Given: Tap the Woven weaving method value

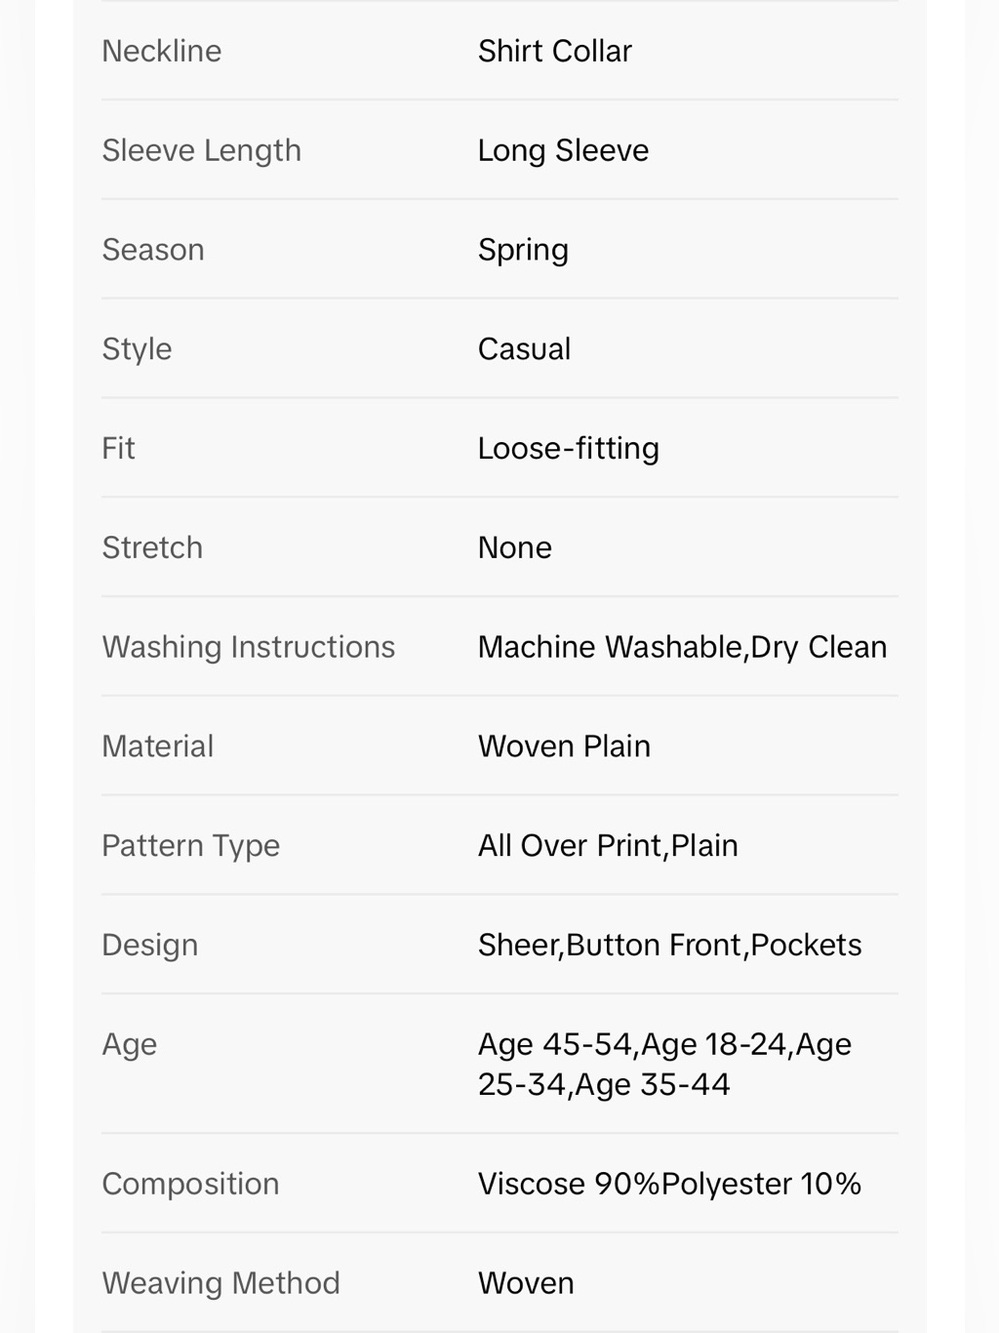Looking at the screenshot, I should [x=526, y=1283].
